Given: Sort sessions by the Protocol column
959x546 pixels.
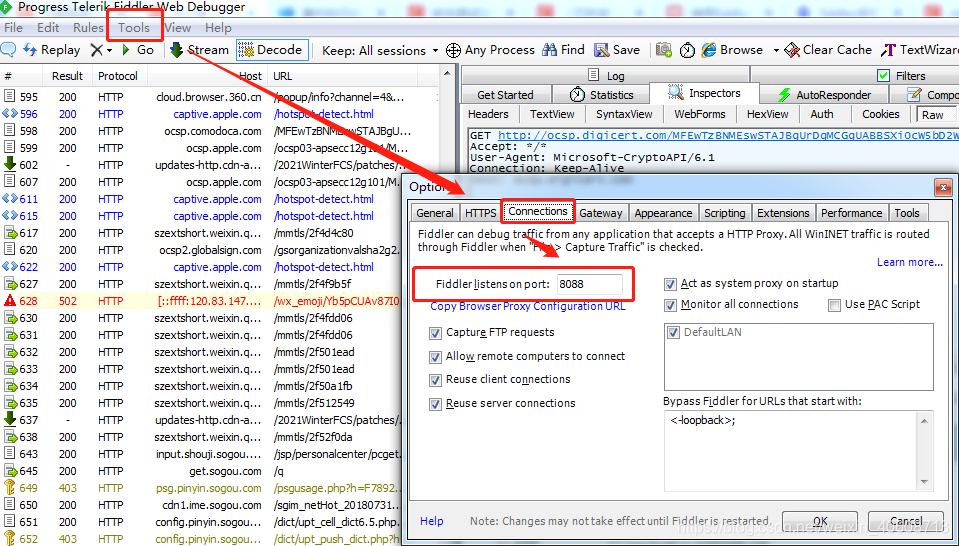Looking at the screenshot, I should pos(118,76).
